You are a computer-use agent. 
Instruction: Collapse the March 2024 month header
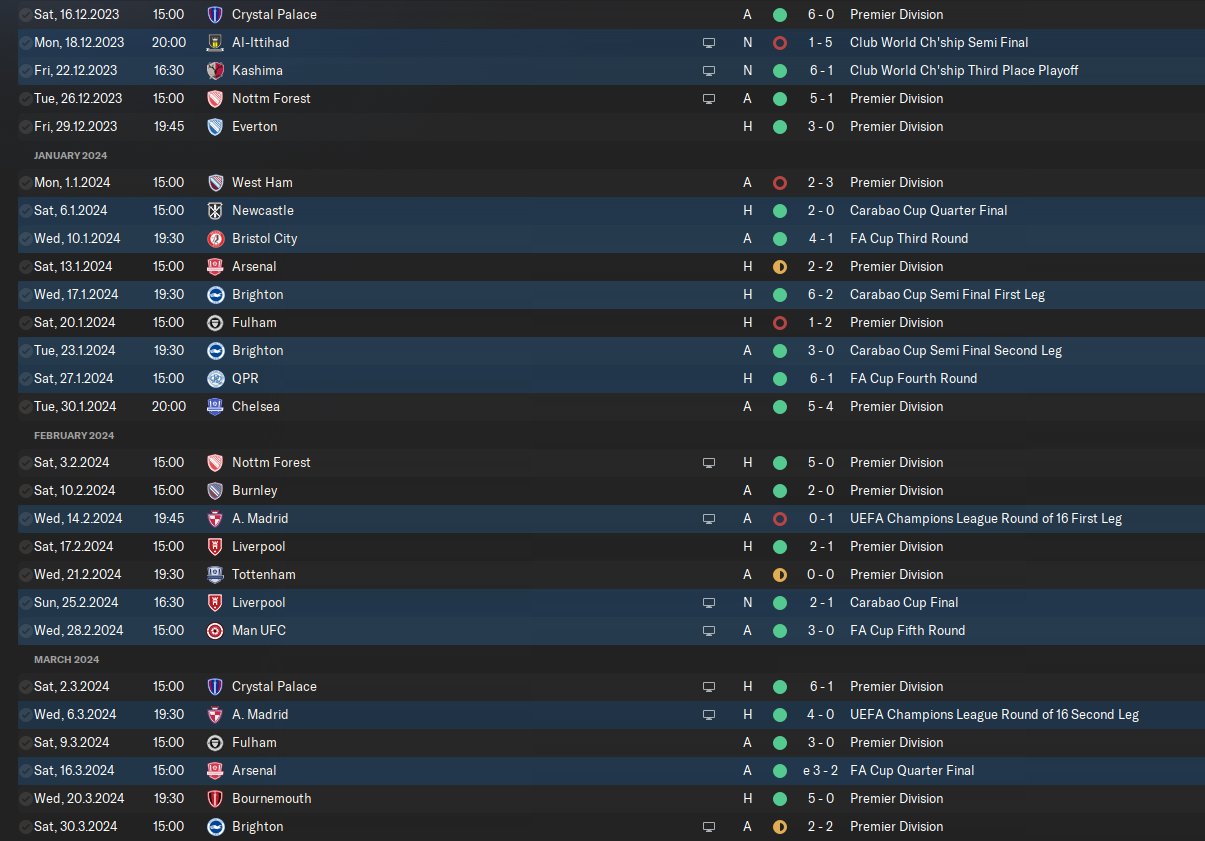pos(67,659)
